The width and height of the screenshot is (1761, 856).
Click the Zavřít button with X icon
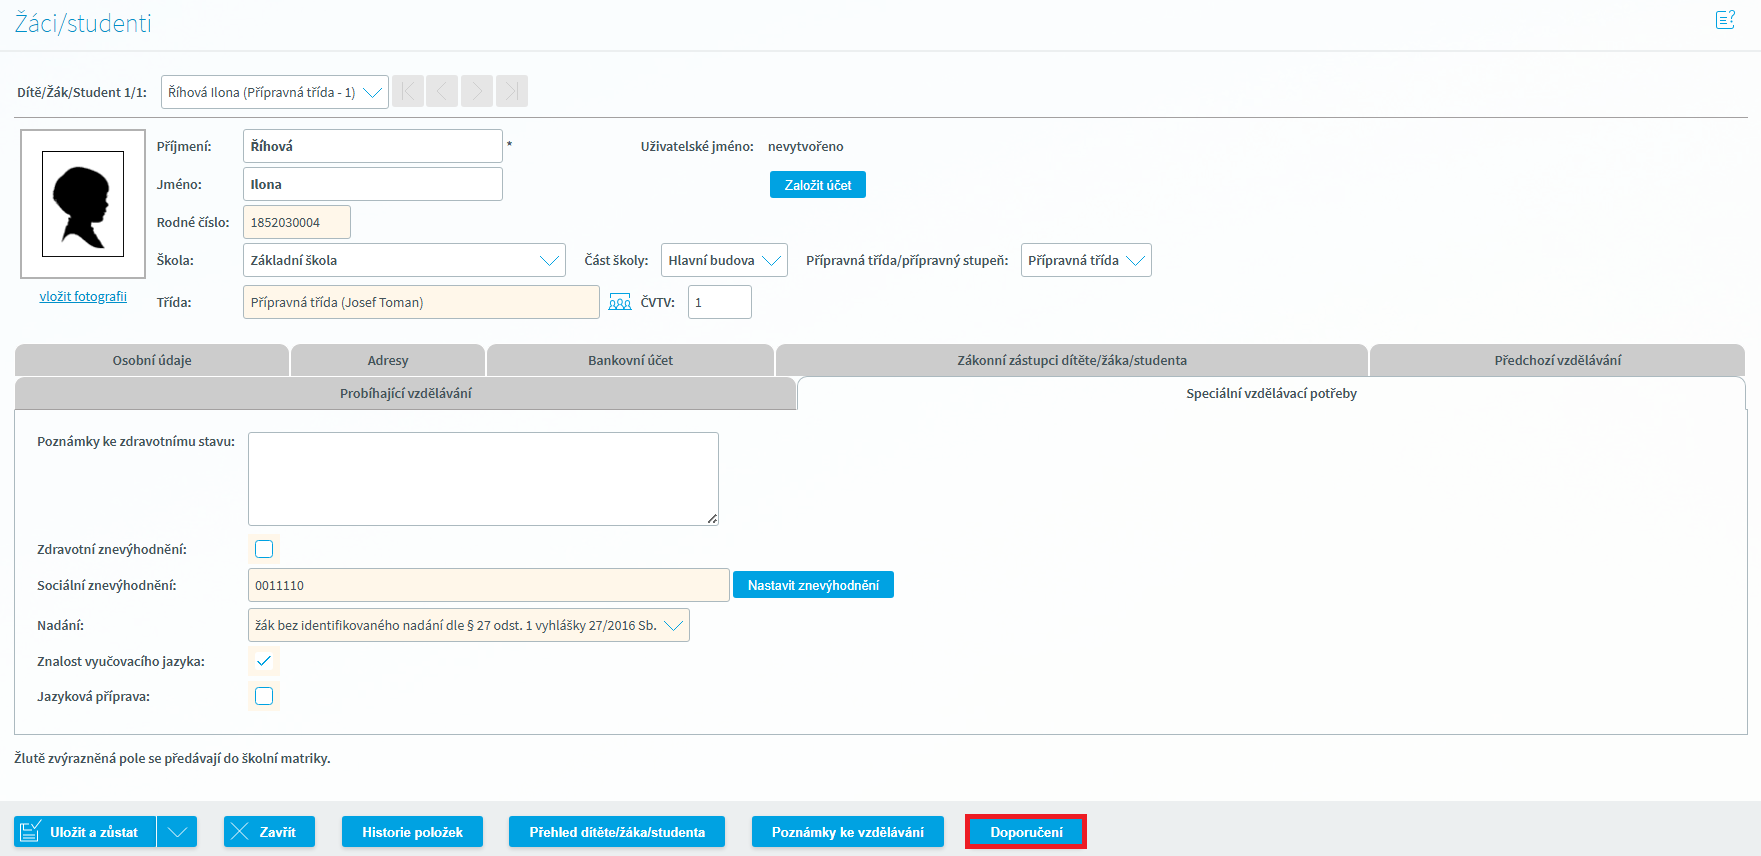pos(268,832)
